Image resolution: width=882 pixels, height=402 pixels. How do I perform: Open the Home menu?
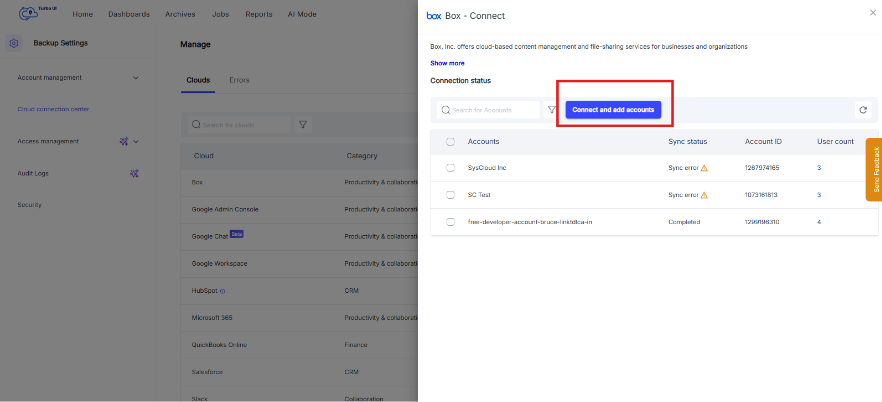point(83,15)
